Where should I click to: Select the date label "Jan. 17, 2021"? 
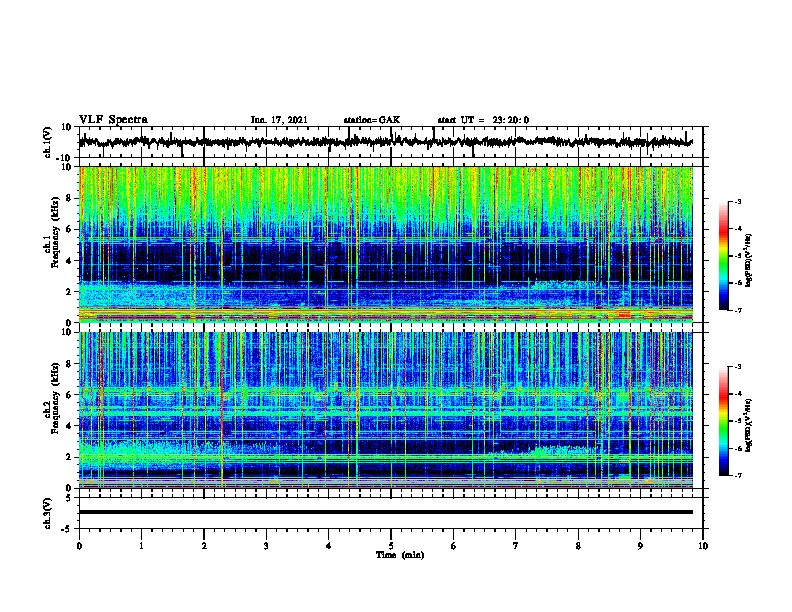point(279,120)
